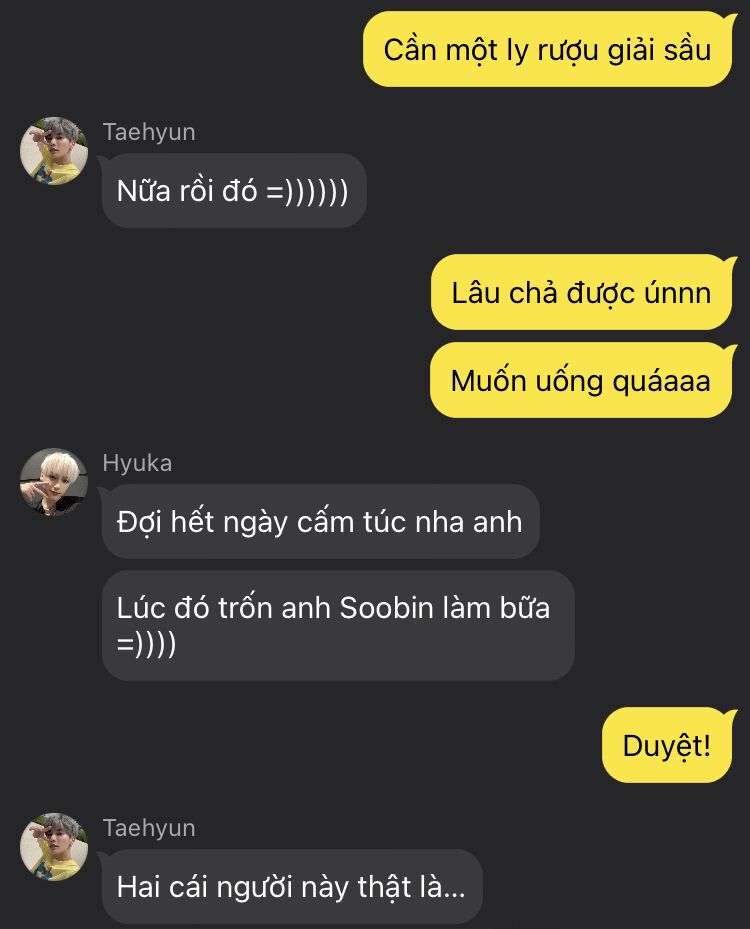The image size is (750, 929).
Task: Tap the 'Duyệt!' yellow message bubble
Action: (x=668, y=745)
